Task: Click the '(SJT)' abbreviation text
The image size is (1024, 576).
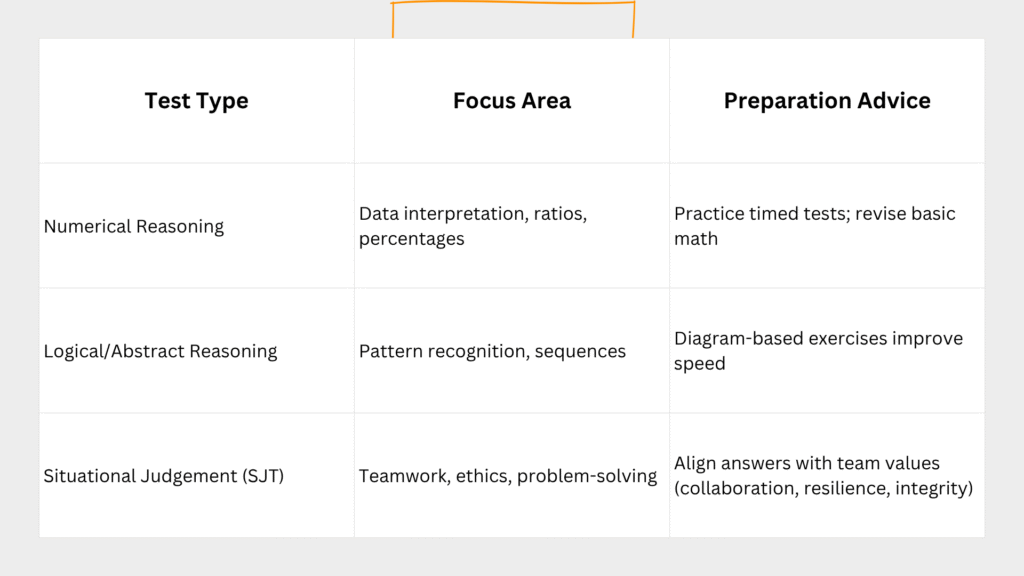Action: pos(263,476)
